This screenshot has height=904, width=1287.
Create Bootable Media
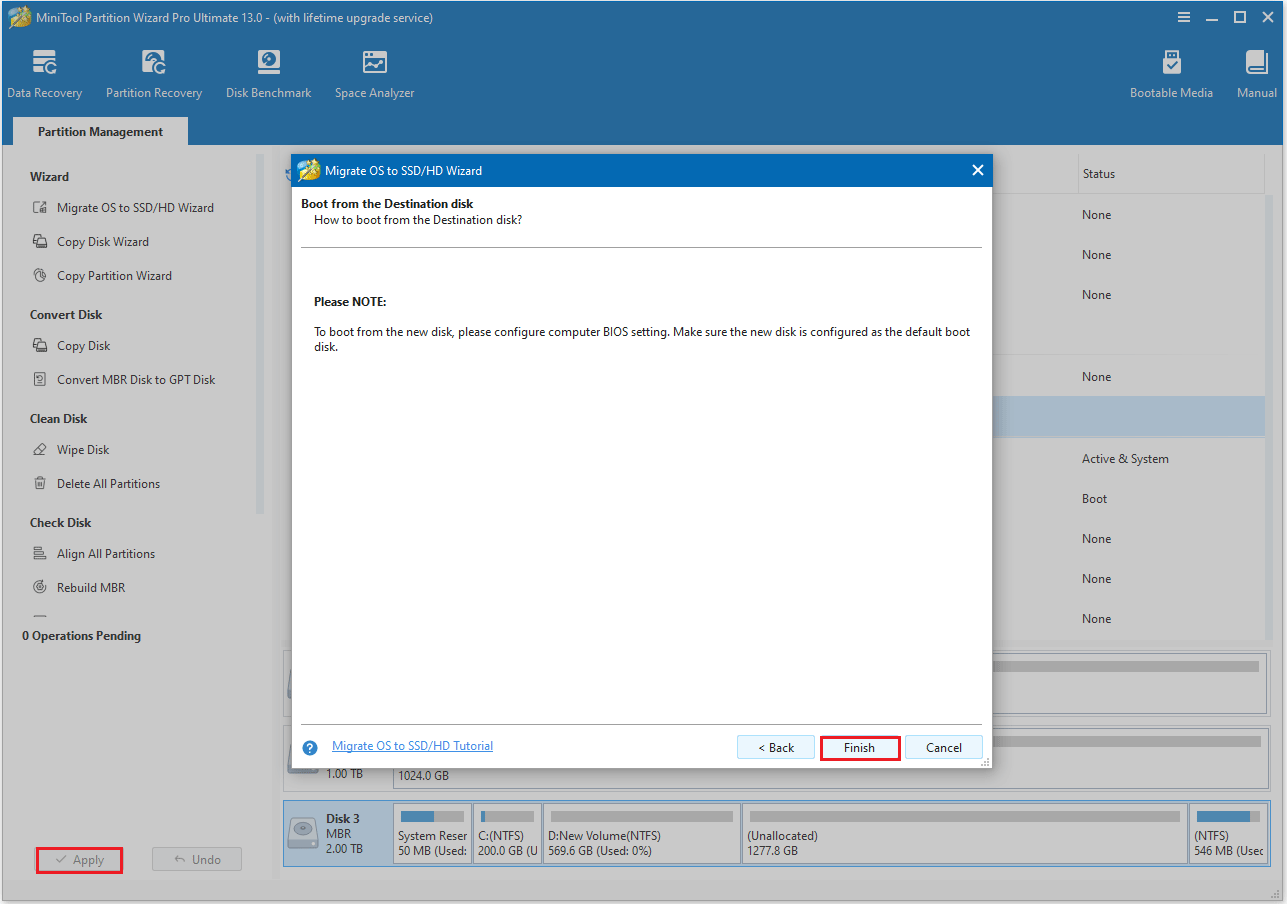point(1171,70)
